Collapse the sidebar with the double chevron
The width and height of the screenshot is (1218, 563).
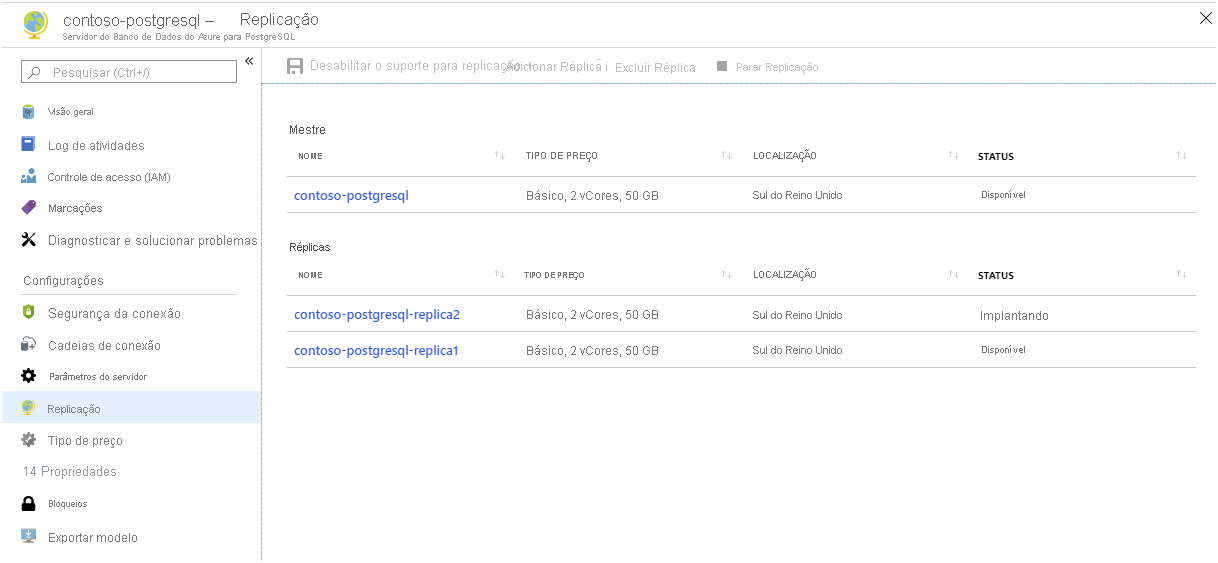pos(249,61)
